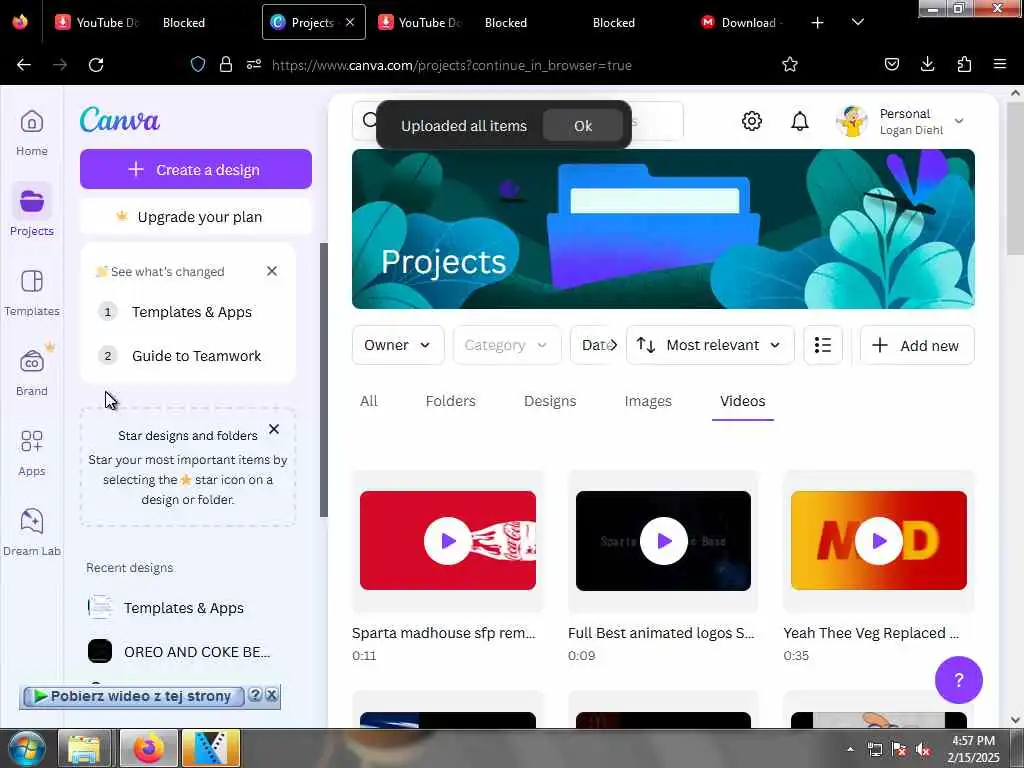Viewport: 1024px width, 768px height.
Task: Play the Sparta madhouse sfp video
Action: 447,540
